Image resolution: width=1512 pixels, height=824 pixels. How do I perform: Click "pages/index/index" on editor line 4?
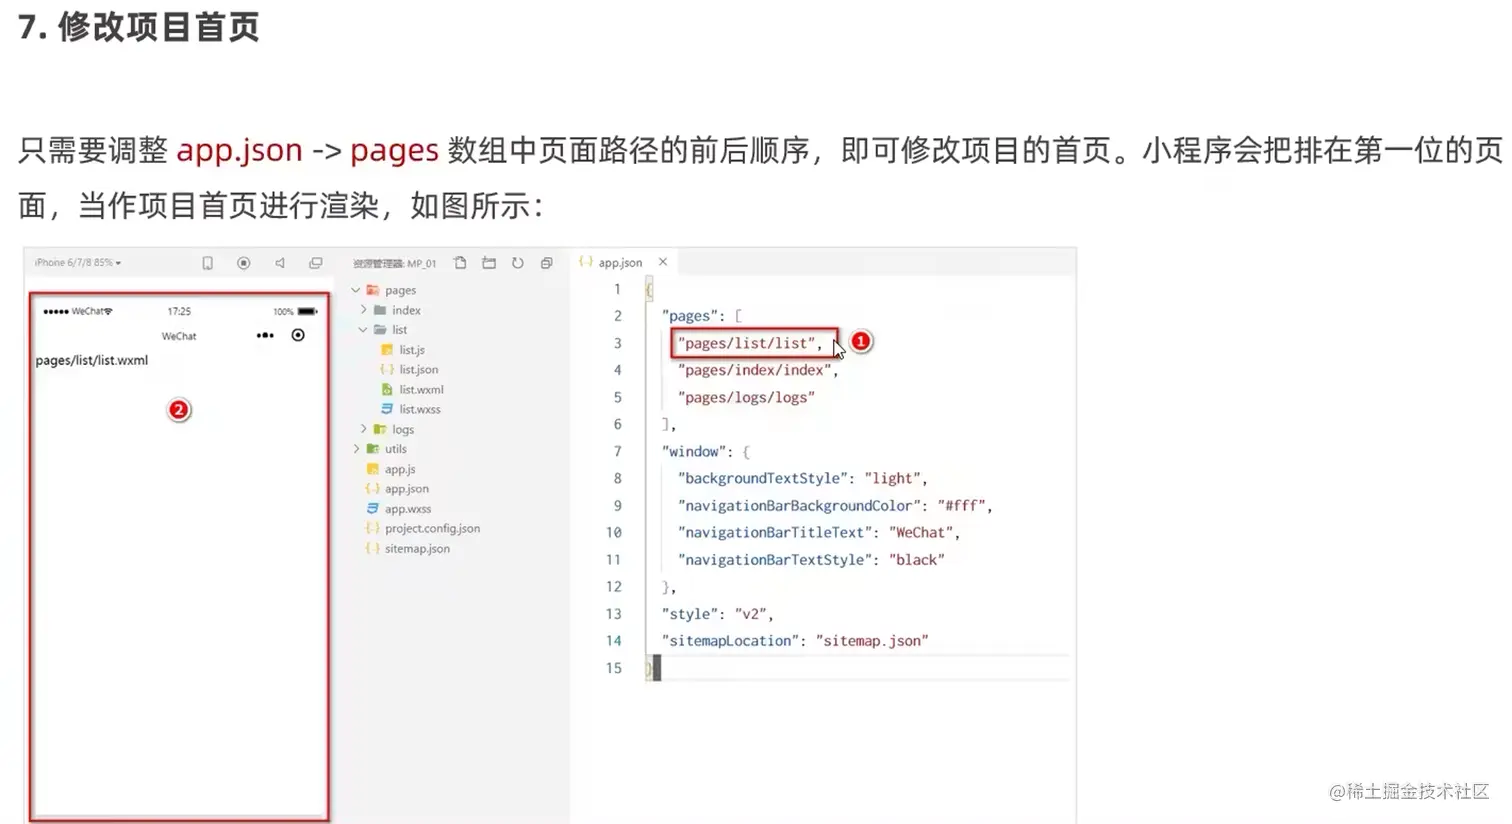pyautogui.click(x=755, y=370)
